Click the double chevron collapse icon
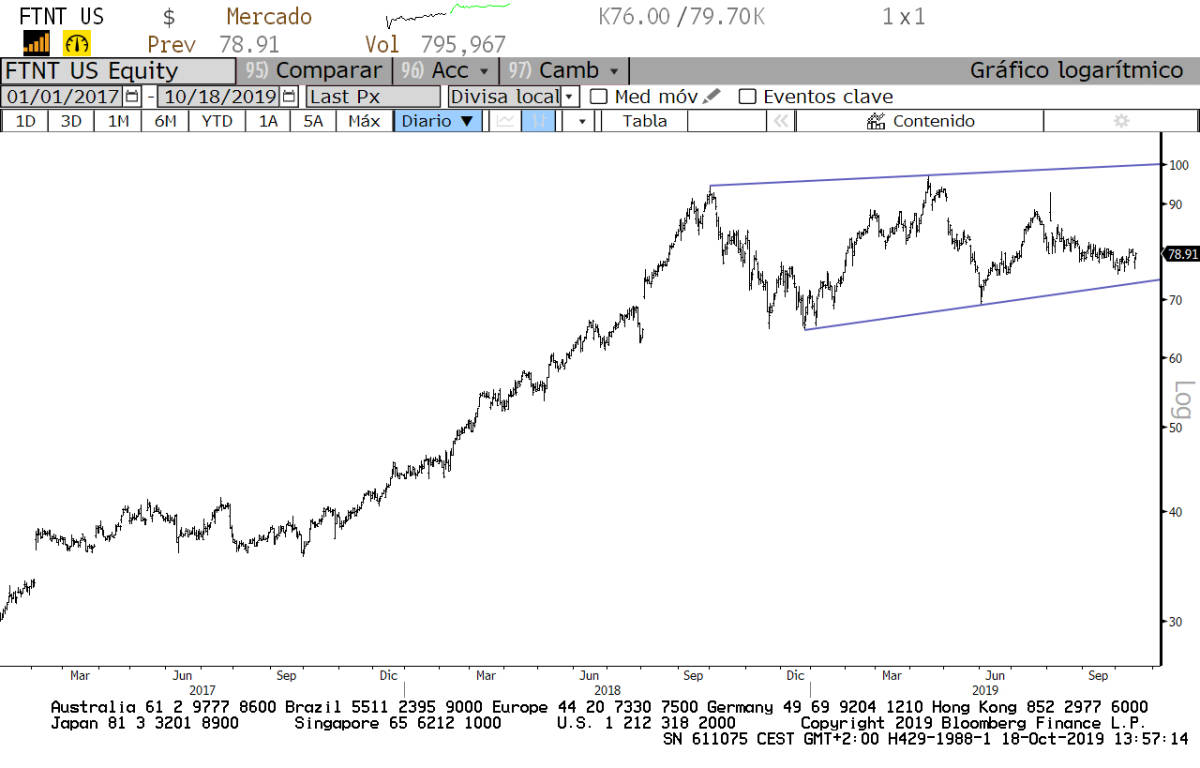Viewport: 1200px width, 768px height. coord(780,121)
